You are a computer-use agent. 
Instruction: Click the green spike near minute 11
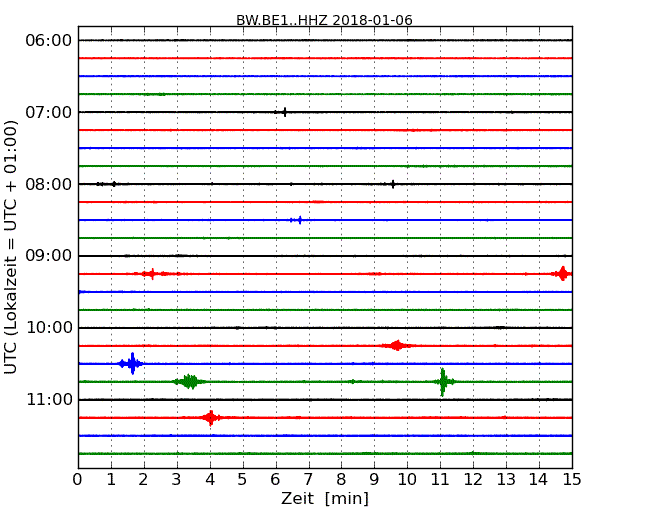coord(444,382)
